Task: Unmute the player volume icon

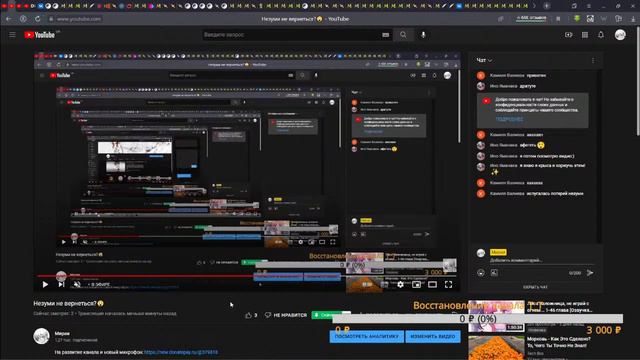Action: pyautogui.click(x=77, y=284)
